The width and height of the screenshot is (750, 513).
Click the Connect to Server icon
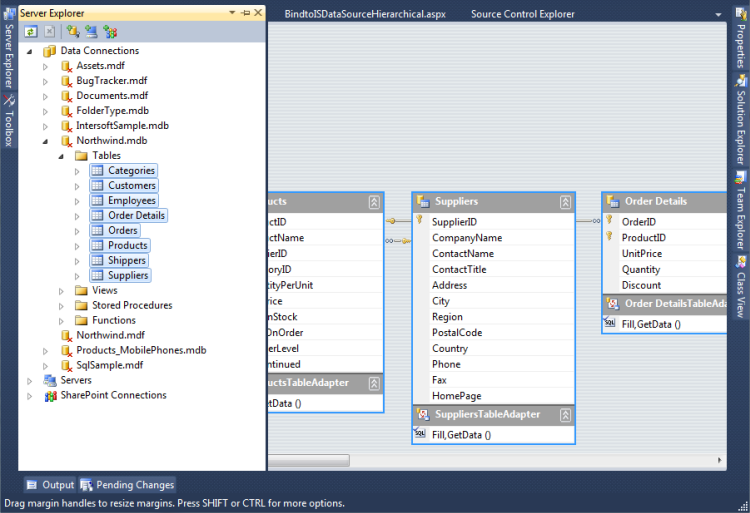91,32
